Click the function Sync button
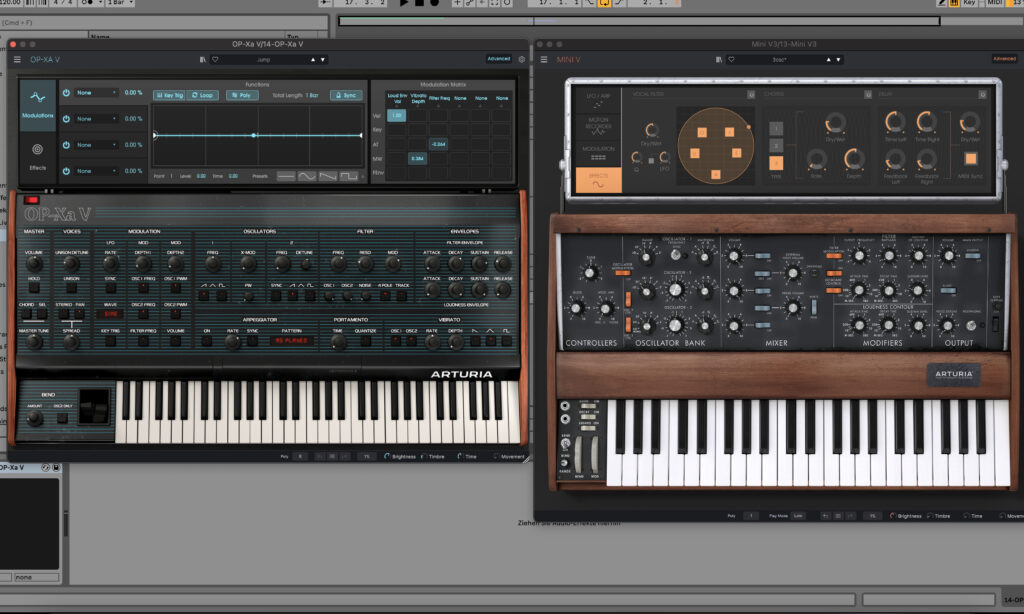 pos(346,95)
